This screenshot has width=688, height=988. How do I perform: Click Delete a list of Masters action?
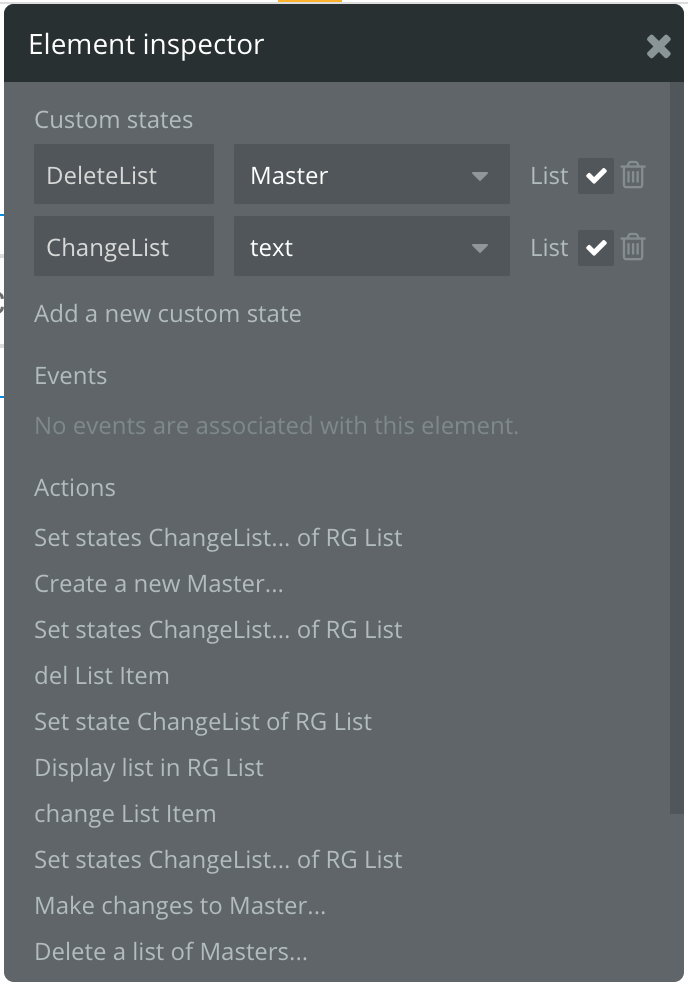pos(171,952)
